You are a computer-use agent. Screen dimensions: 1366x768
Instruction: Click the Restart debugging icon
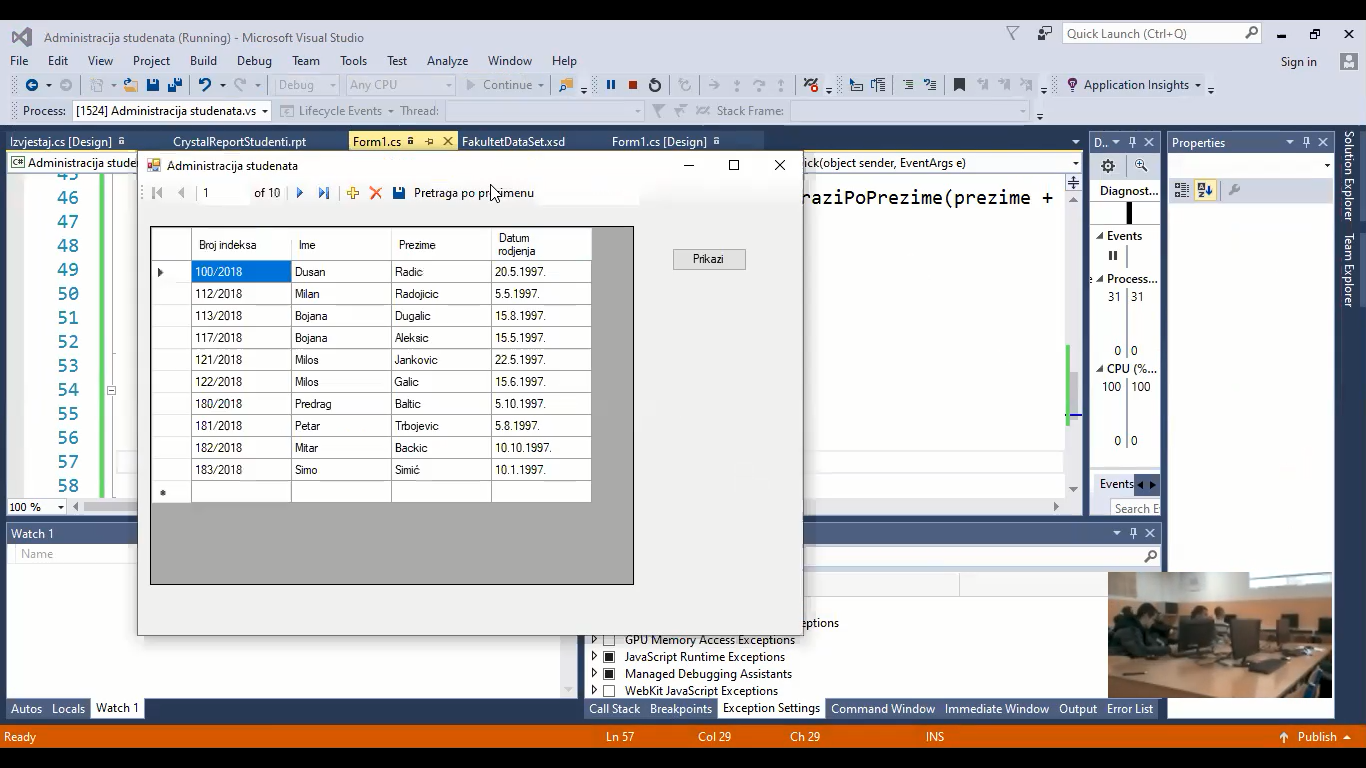(x=655, y=85)
